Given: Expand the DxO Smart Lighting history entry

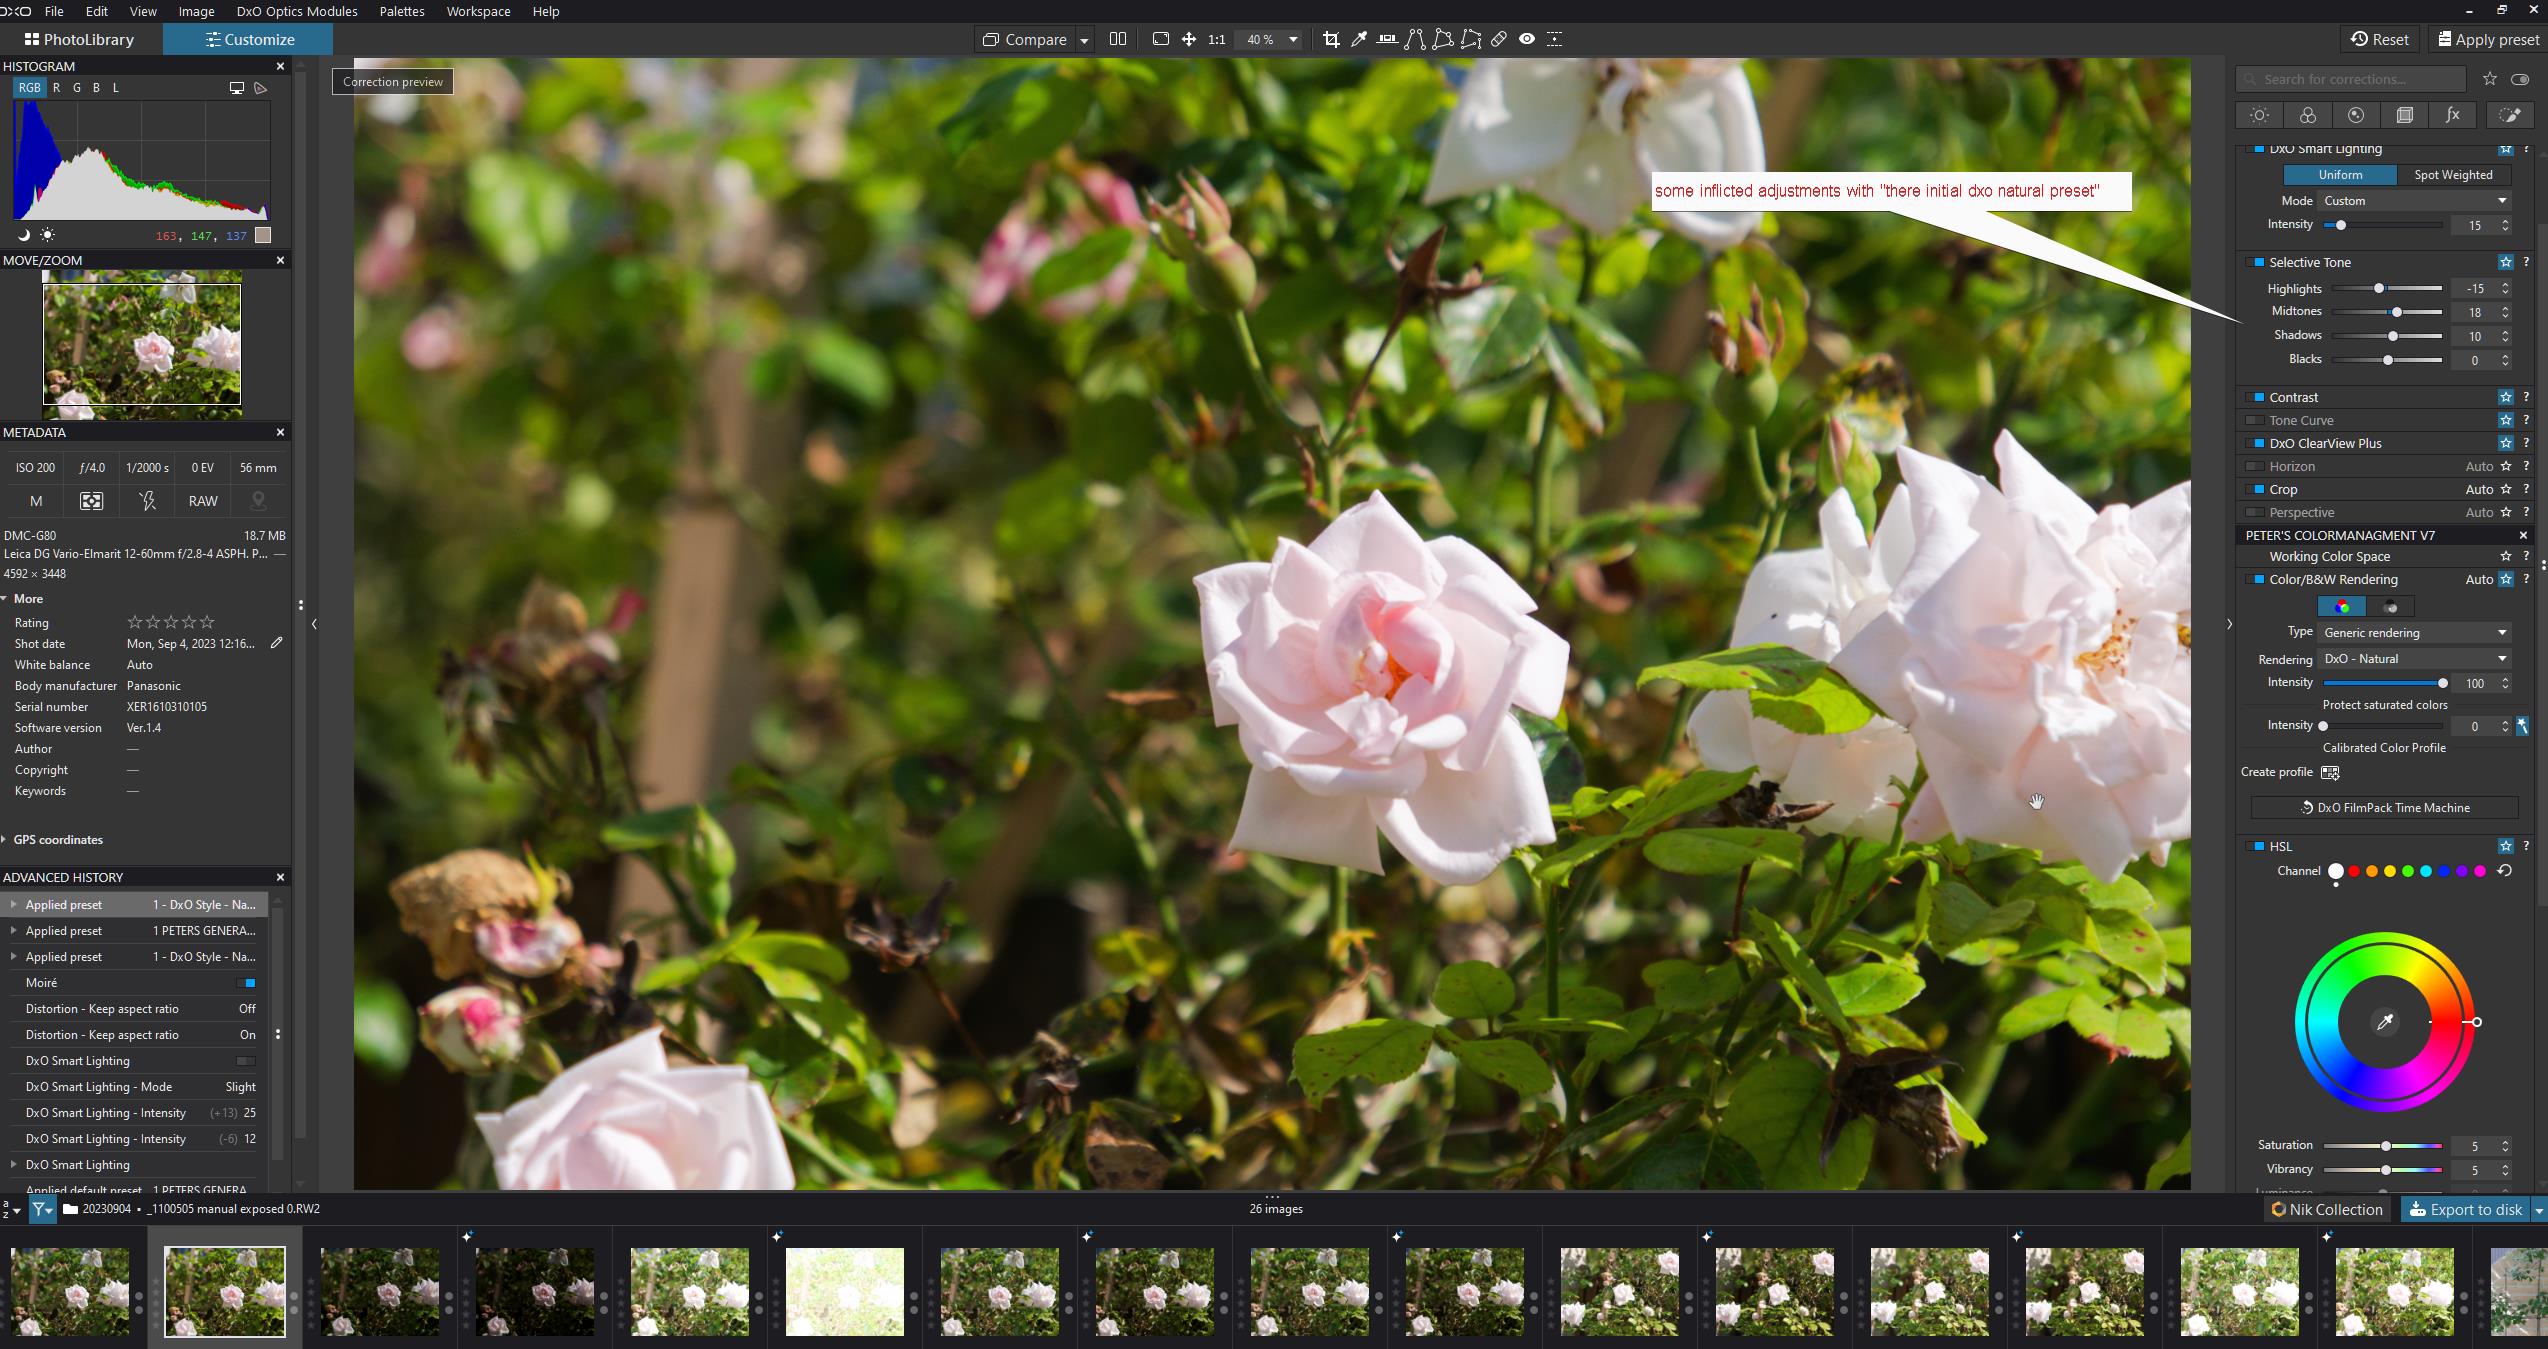Looking at the screenshot, I should [13, 1165].
